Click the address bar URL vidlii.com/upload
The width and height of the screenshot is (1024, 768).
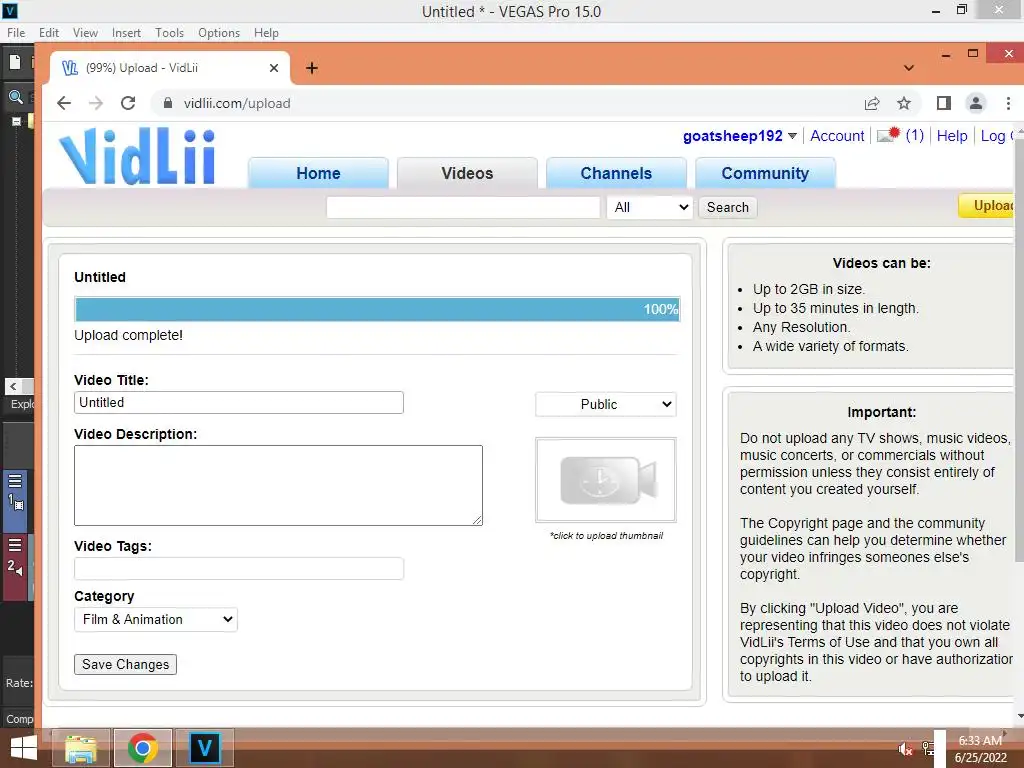pyautogui.click(x=237, y=103)
